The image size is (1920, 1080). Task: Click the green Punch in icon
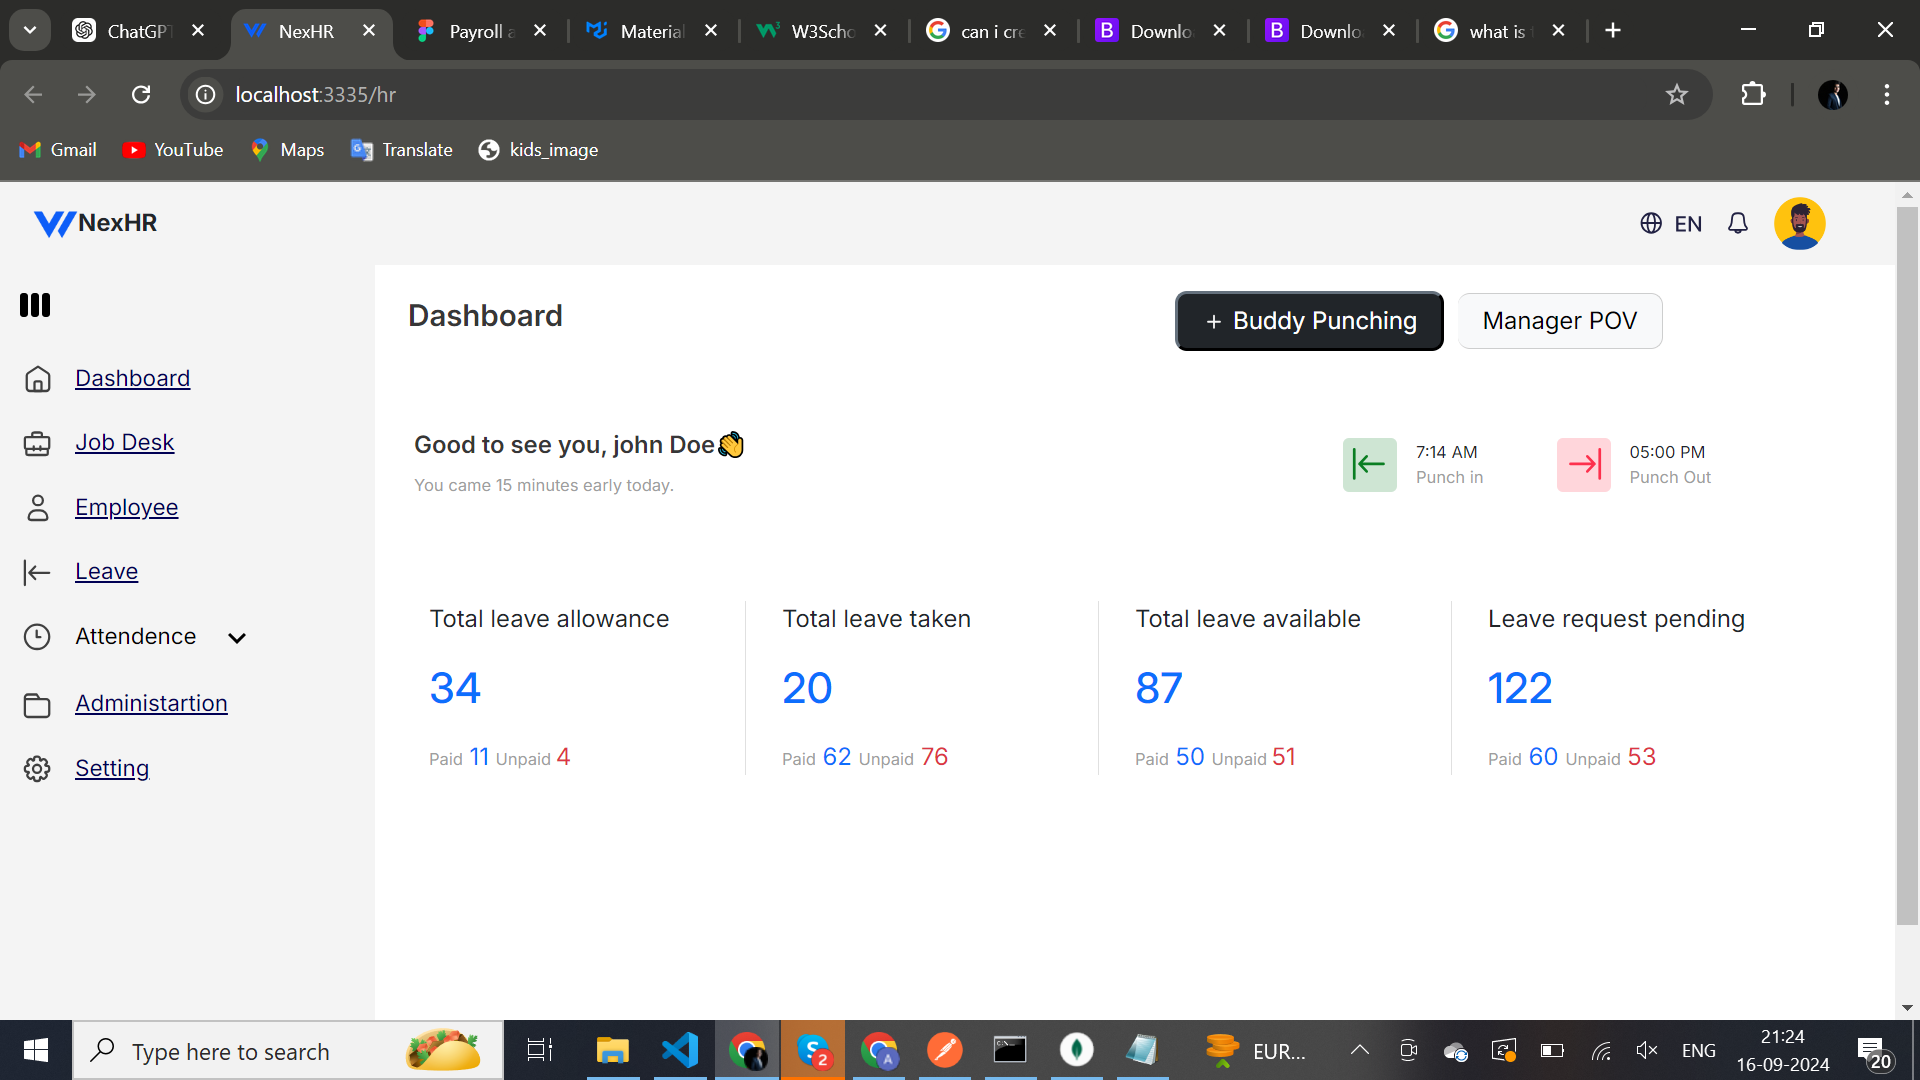click(x=1369, y=465)
